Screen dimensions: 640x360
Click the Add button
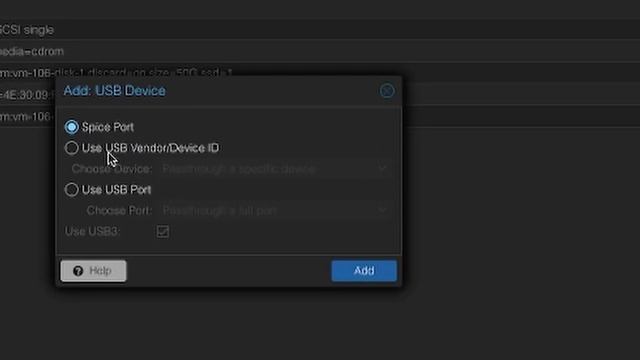coord(364,271)
